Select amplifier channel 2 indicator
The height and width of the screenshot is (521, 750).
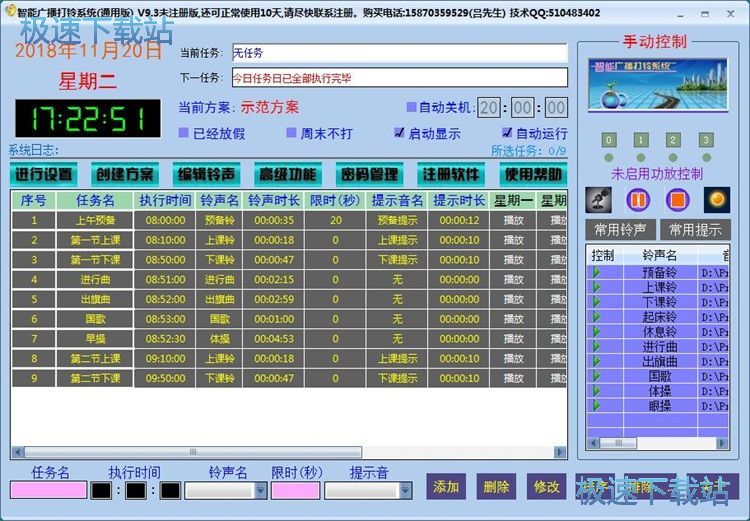673,140
